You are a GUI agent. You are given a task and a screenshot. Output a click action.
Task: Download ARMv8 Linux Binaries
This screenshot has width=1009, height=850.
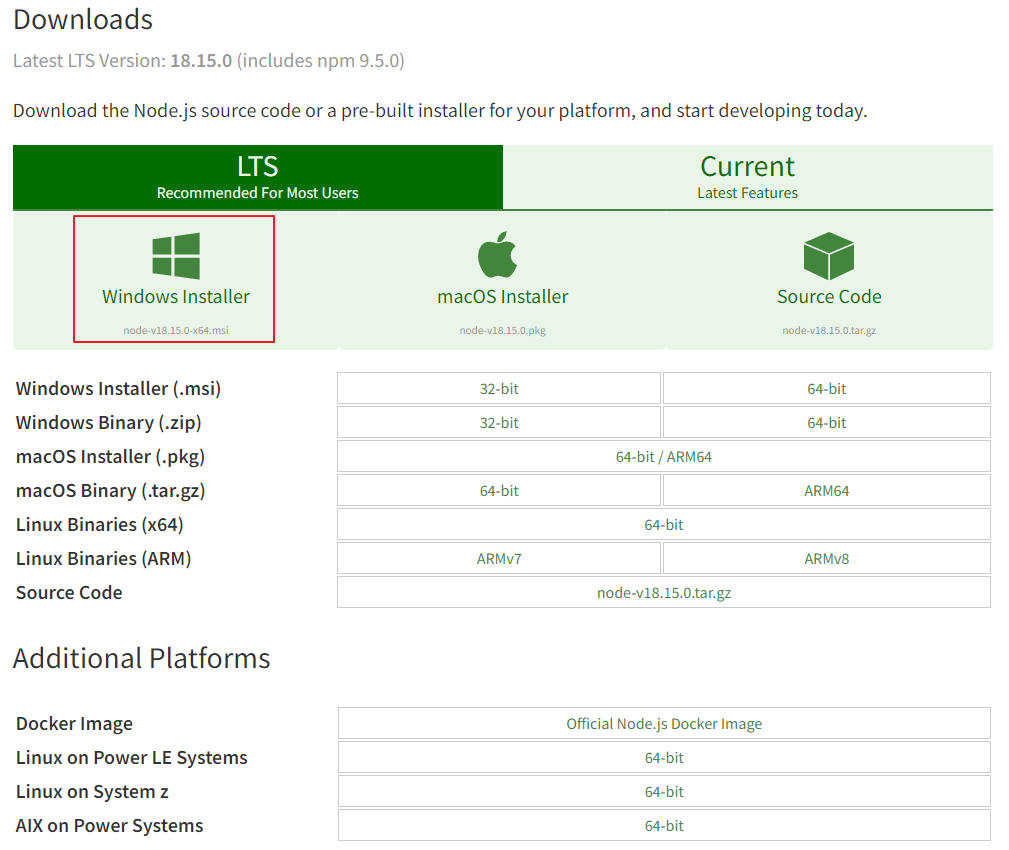827,559
